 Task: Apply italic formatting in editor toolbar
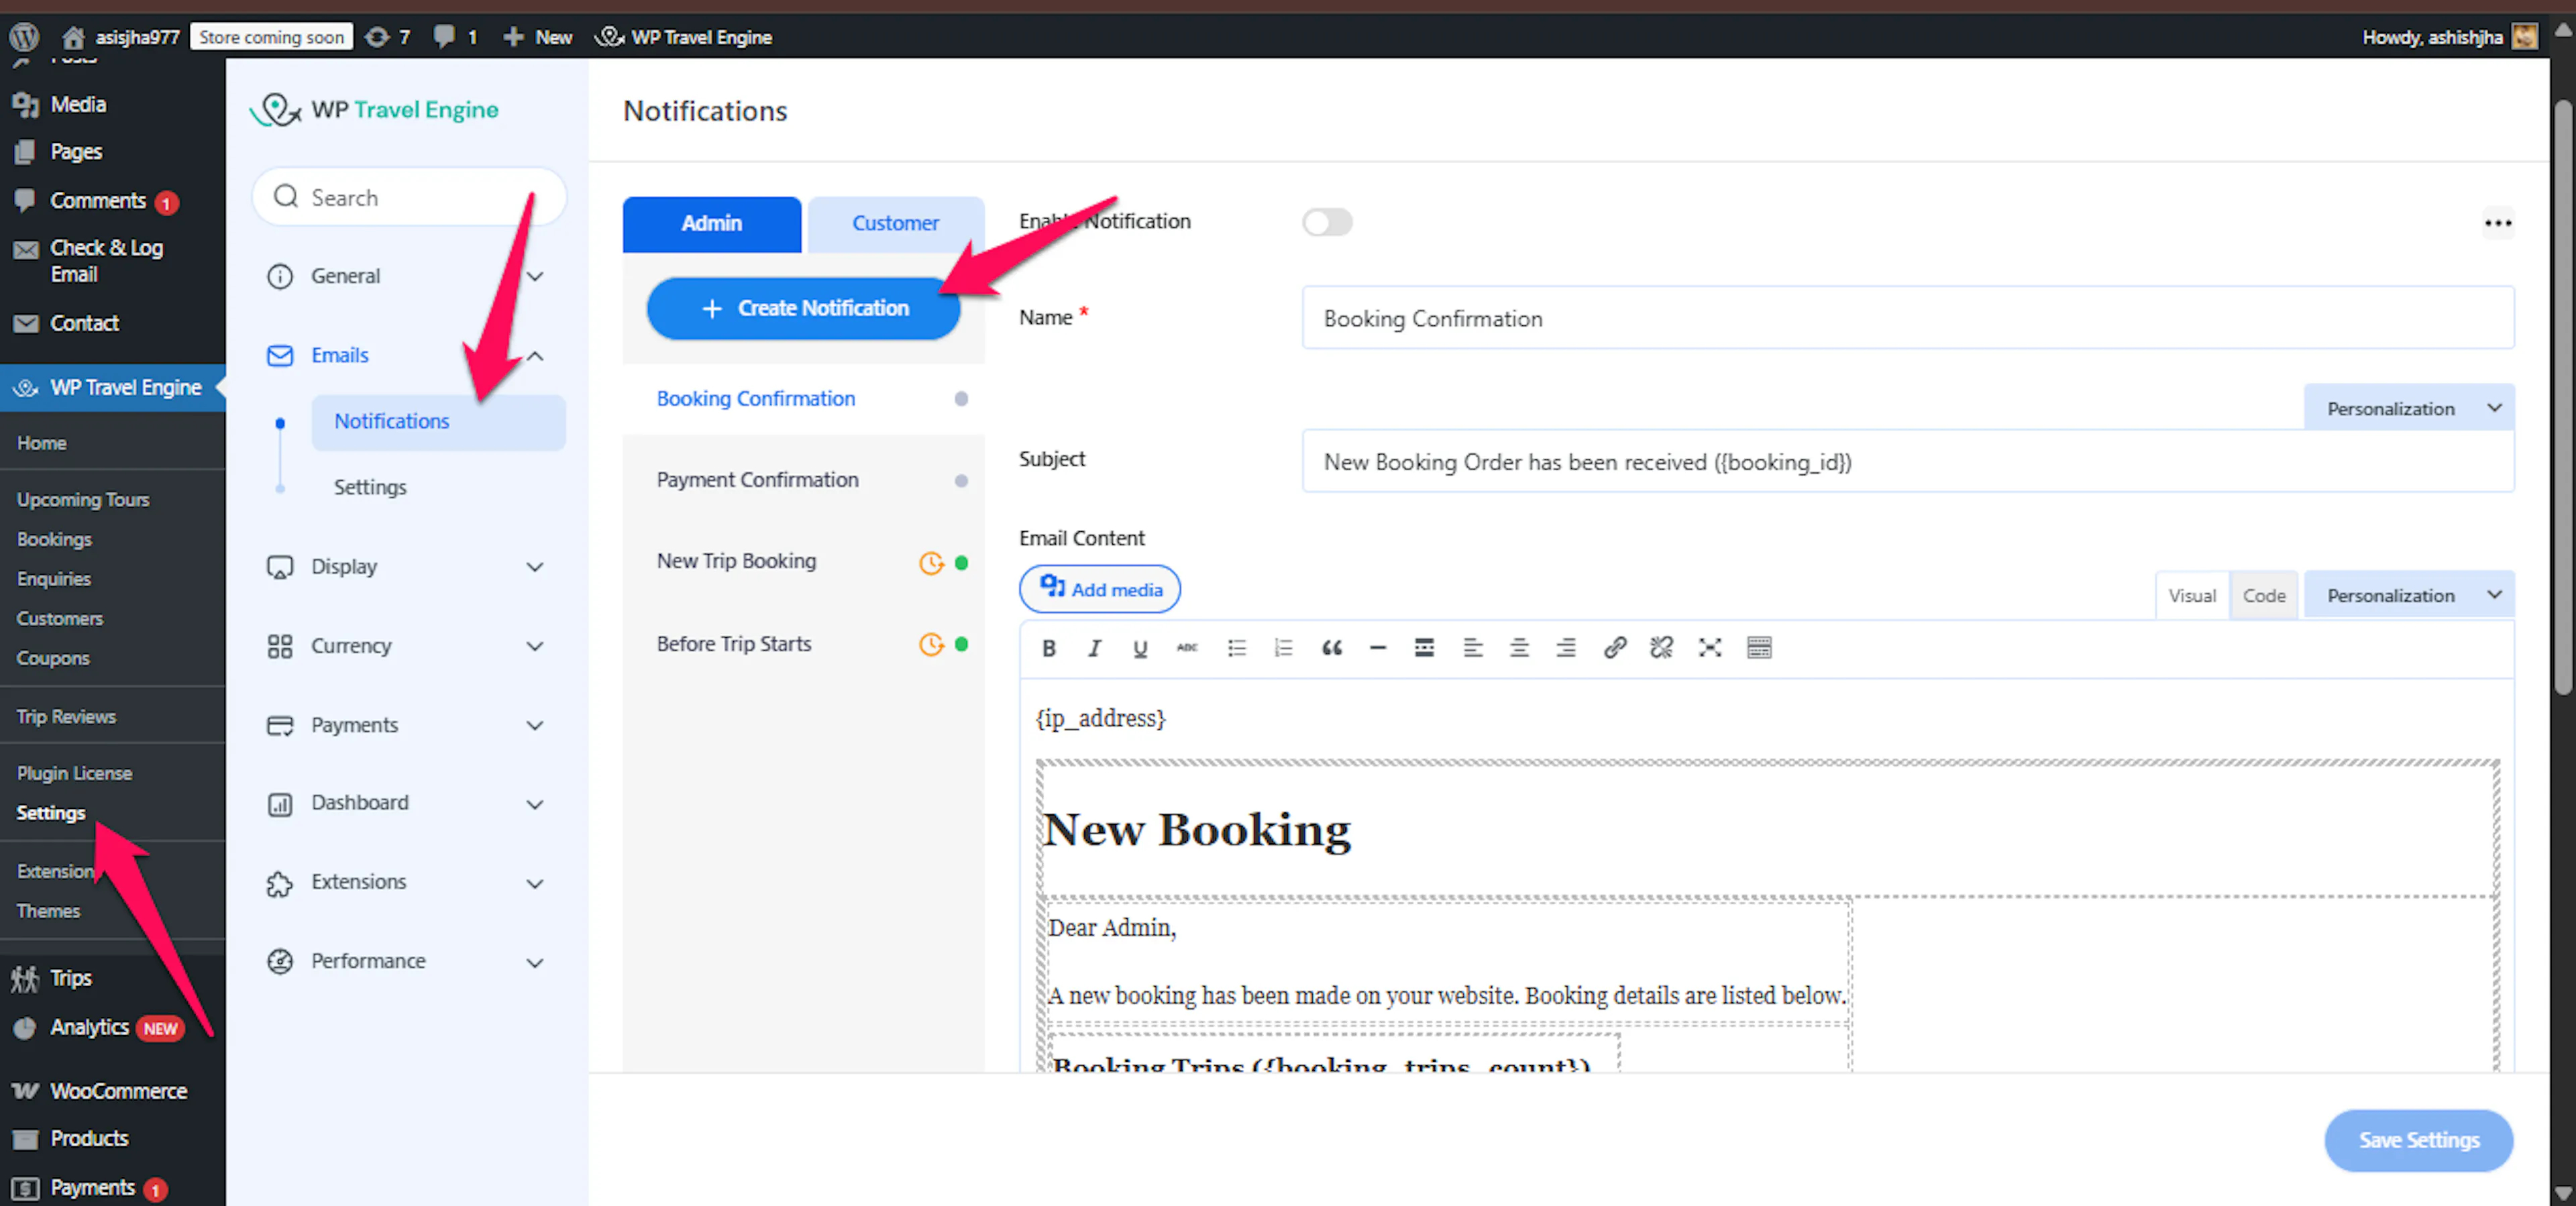[1094, 648]
